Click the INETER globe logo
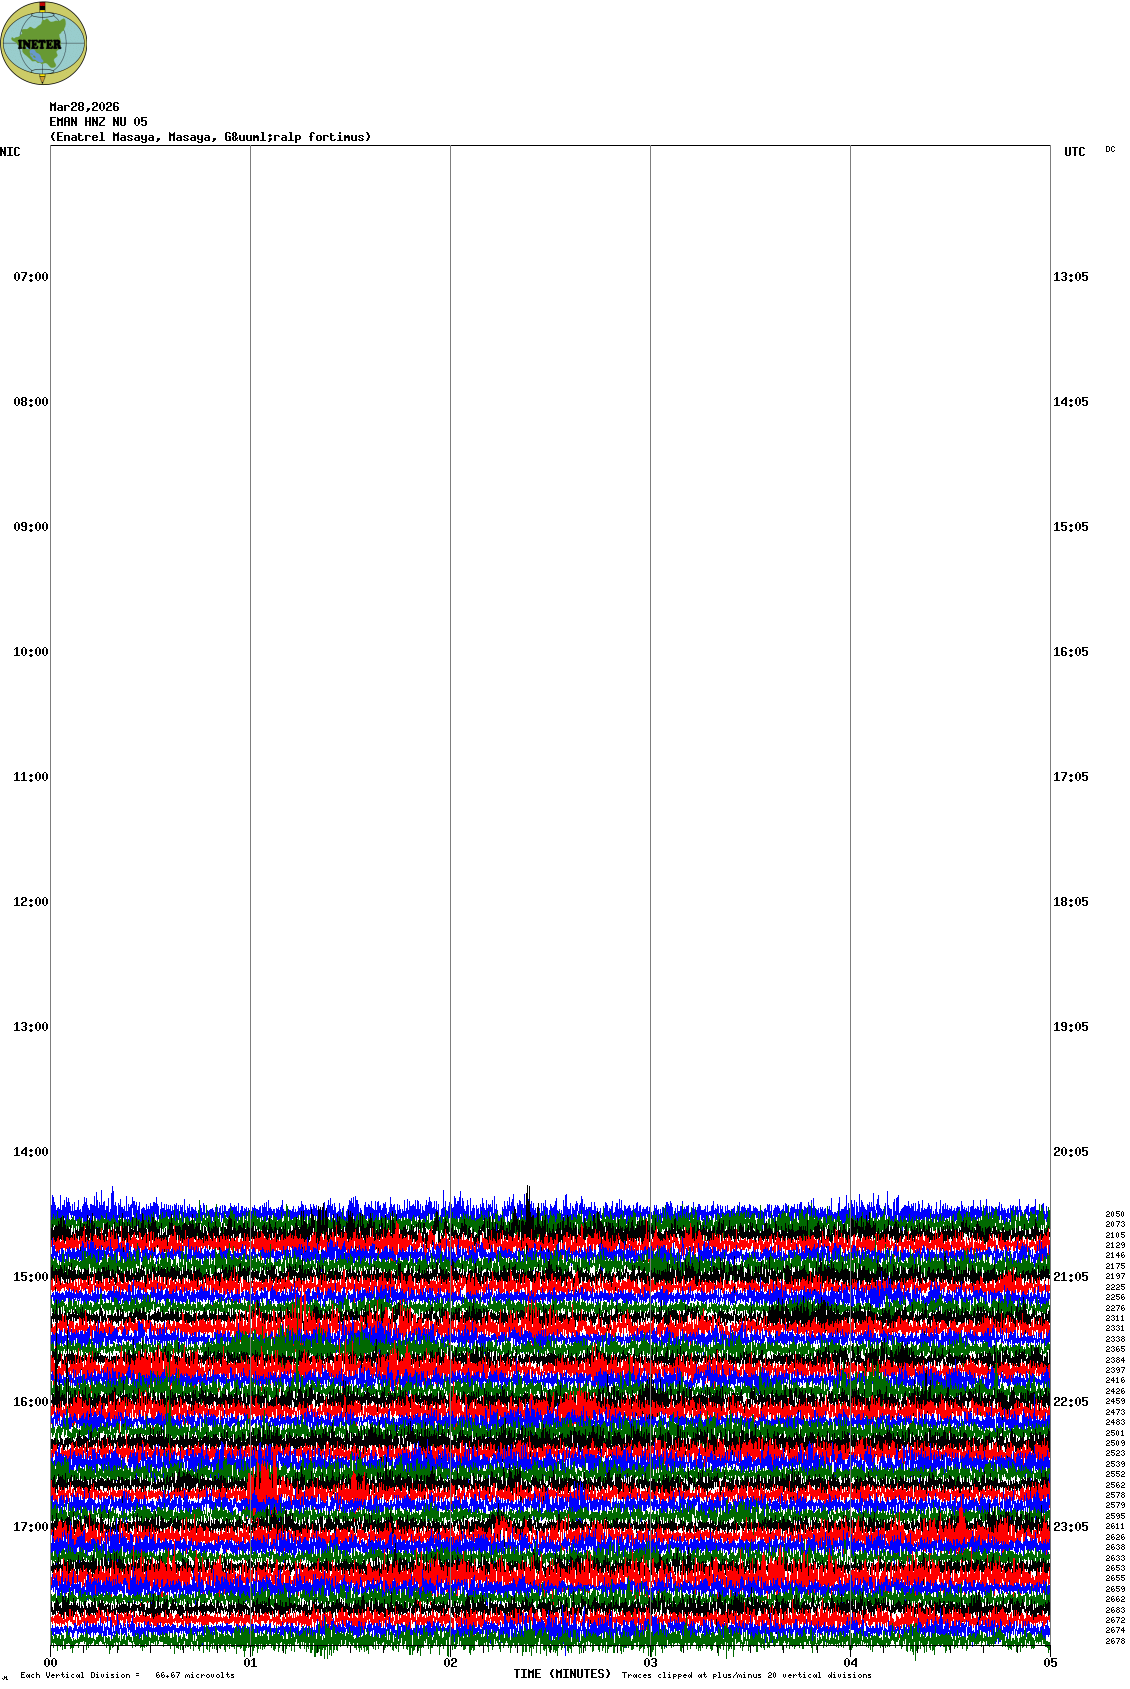This screenshot has width=1130, height=1689. [44, 43]
